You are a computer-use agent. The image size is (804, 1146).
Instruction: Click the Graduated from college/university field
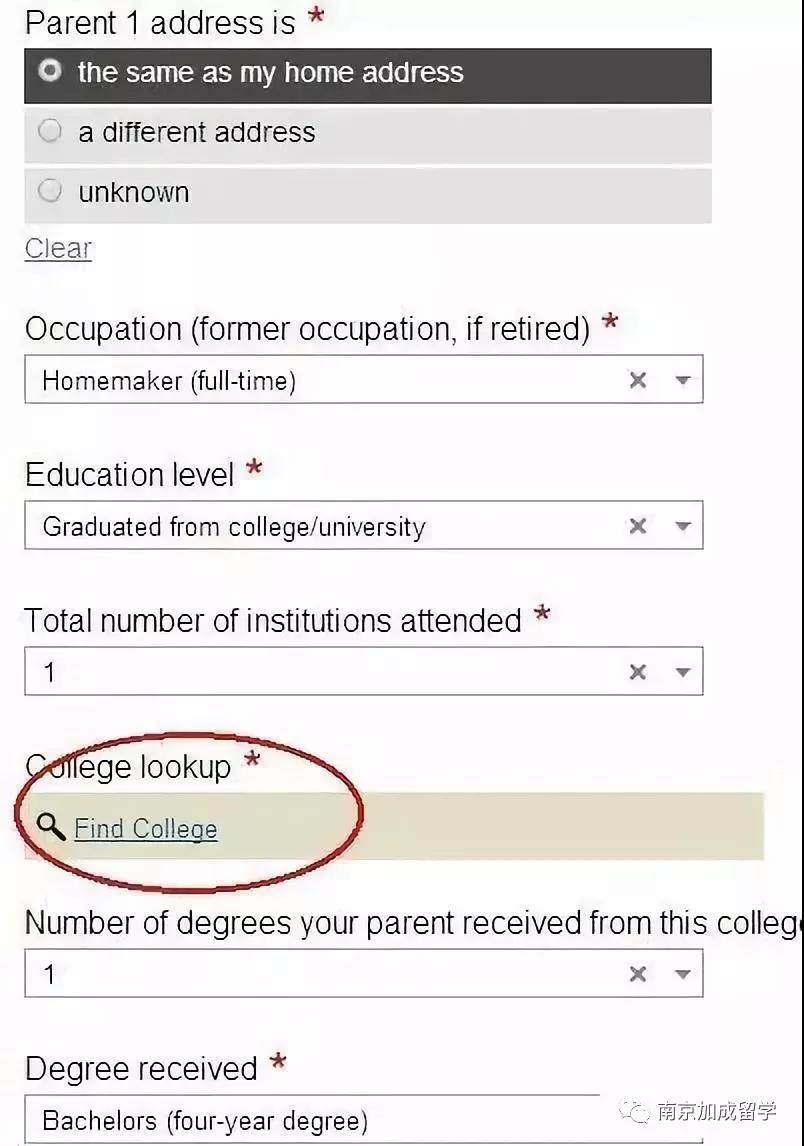[364, 525]
